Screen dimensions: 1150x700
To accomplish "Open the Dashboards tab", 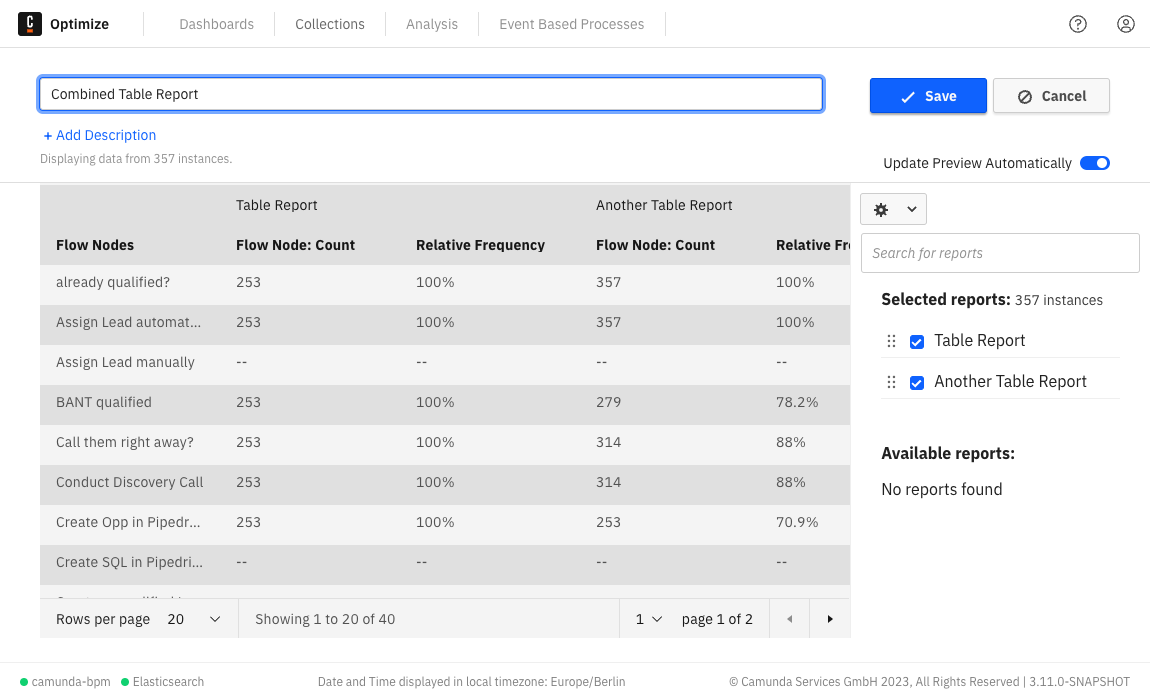I will click(x=216, y=24).
